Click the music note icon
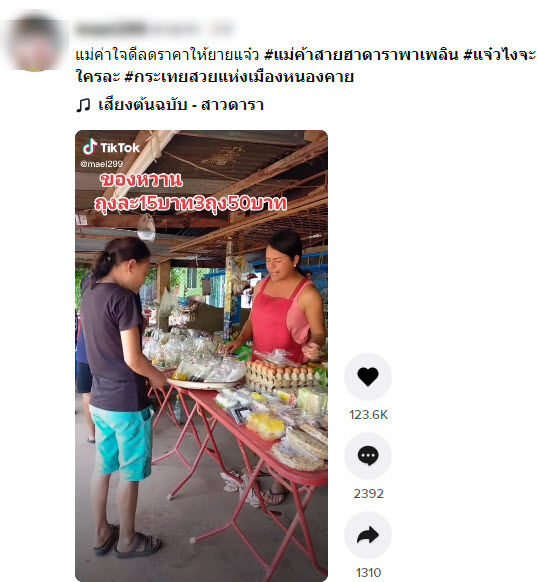 click(x=83, y=105)
